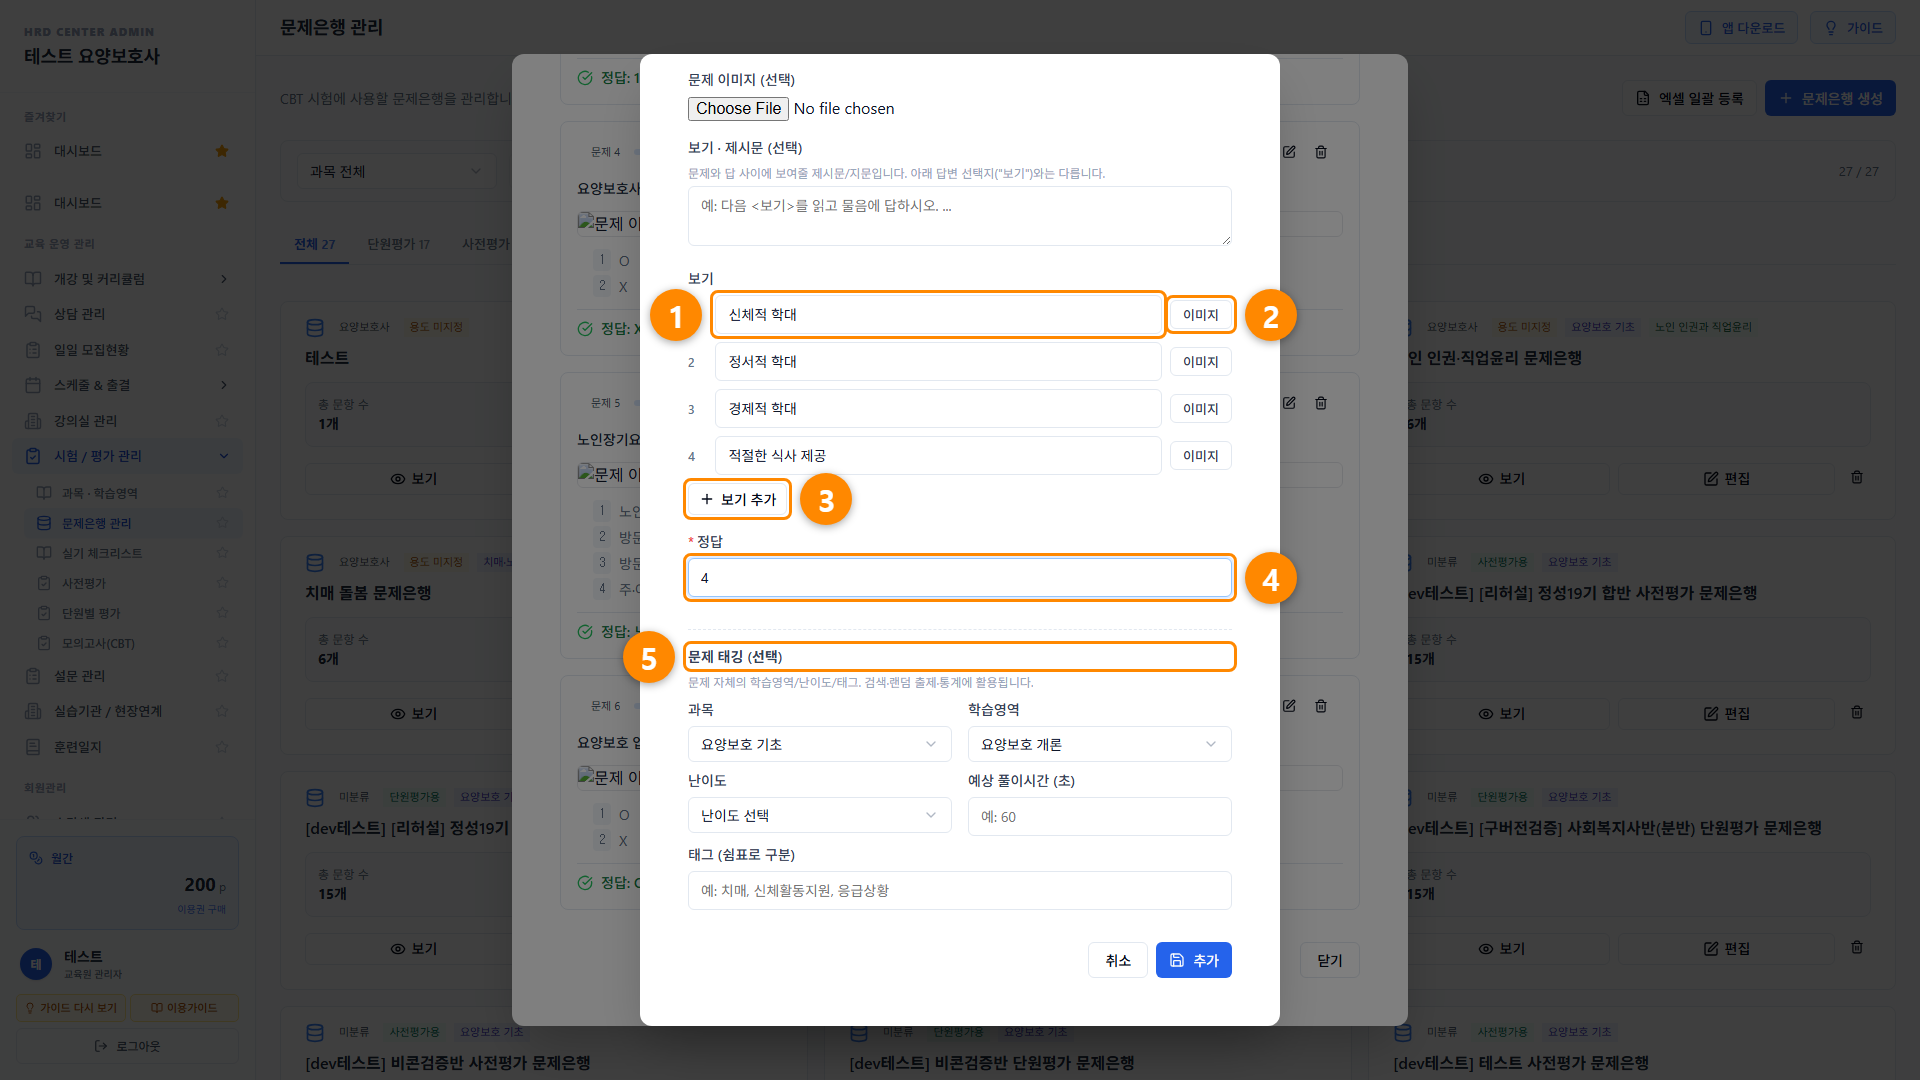The width and height of the screenshot is (1920, 1080).
Task: Click the trash icon on the 정성19기 합반 사전평가 card
Action: 1857,713
